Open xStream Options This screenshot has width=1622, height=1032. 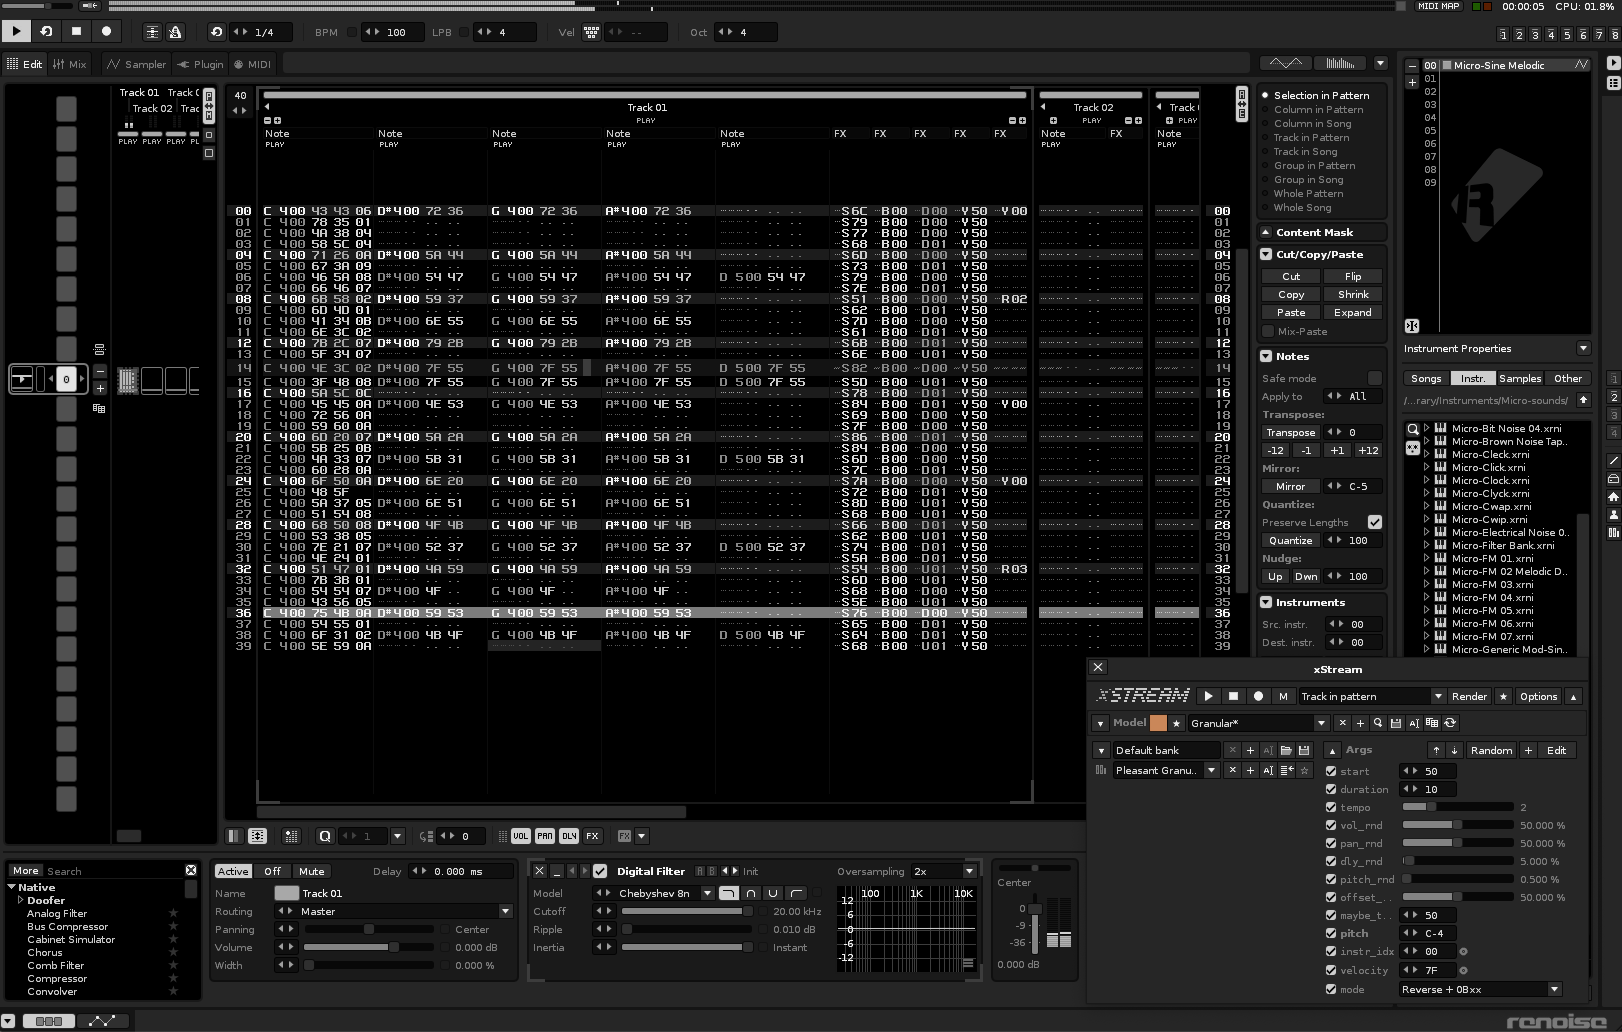point(1538,696)
